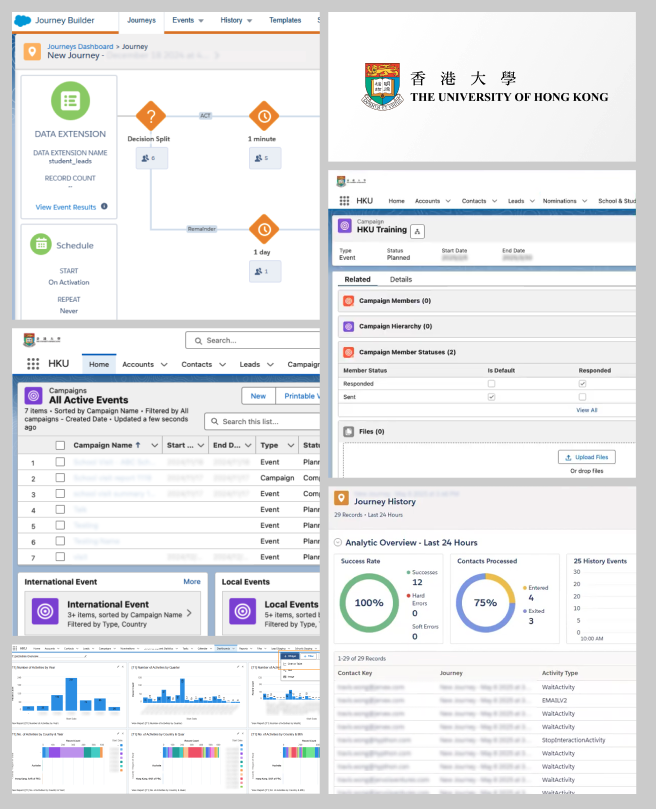Switch to the Details tab

point(401,279)
